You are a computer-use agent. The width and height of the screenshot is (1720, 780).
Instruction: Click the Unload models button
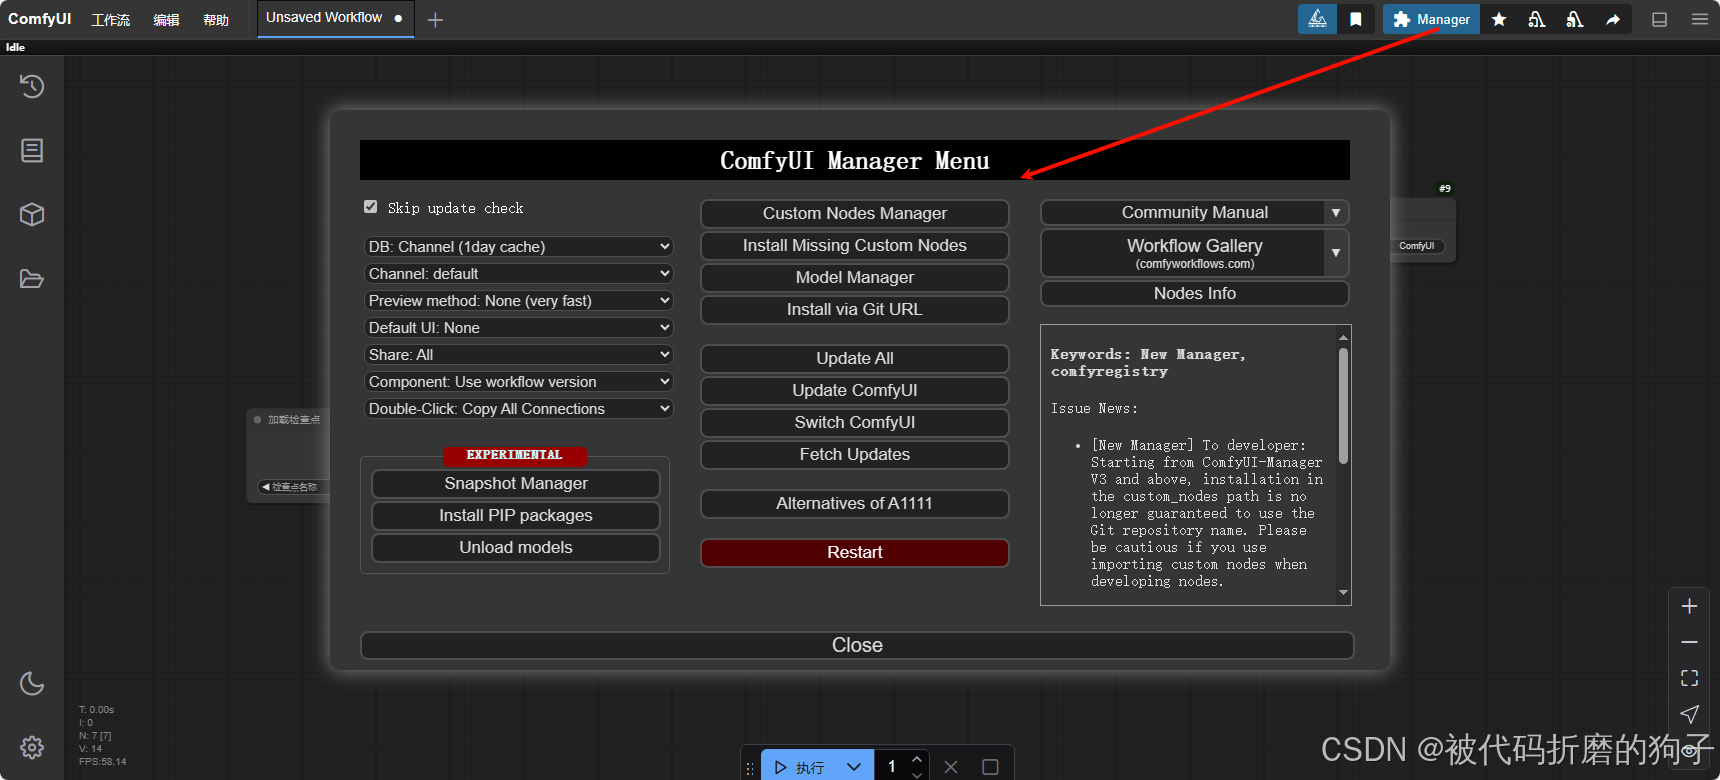516,547
